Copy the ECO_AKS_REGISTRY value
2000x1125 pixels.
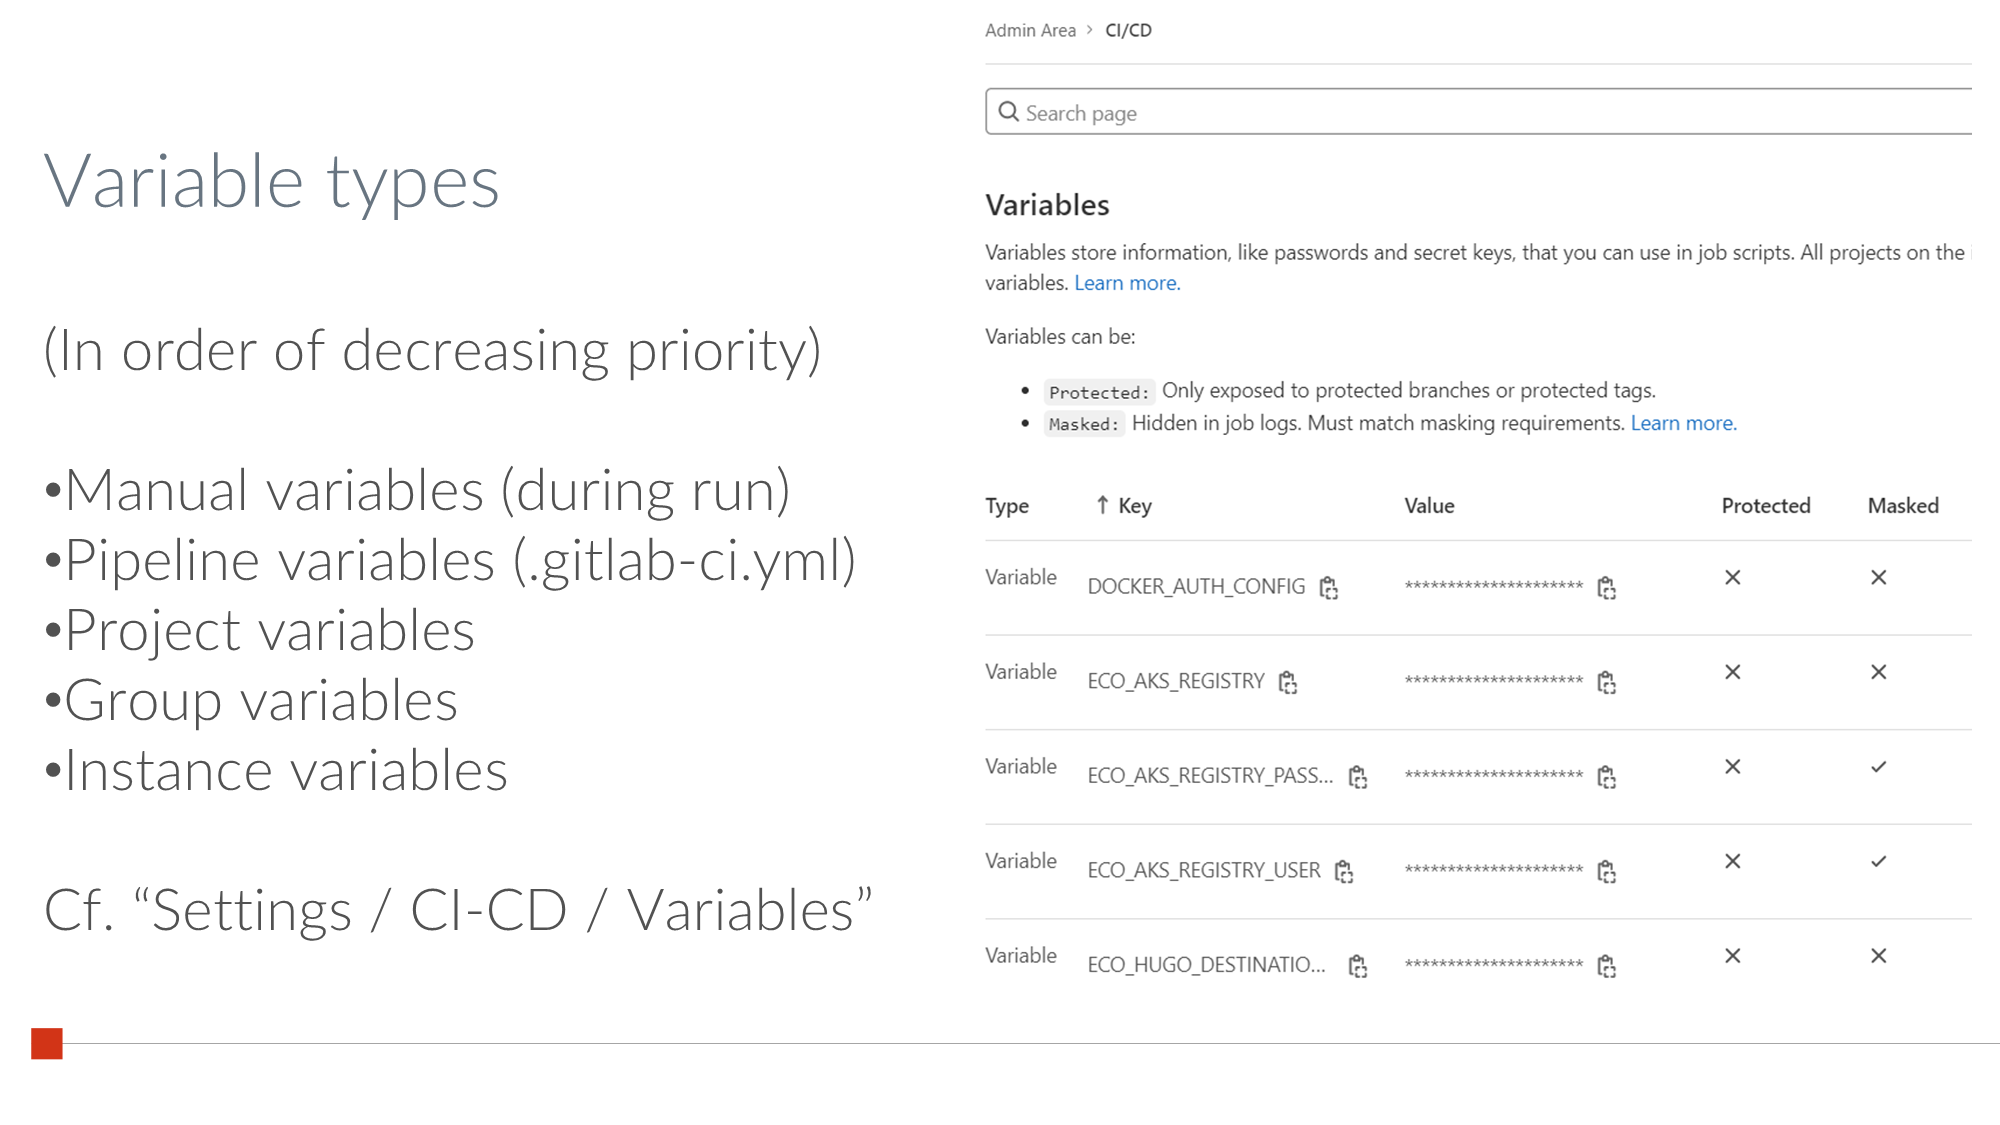(x=1606, y=683)
